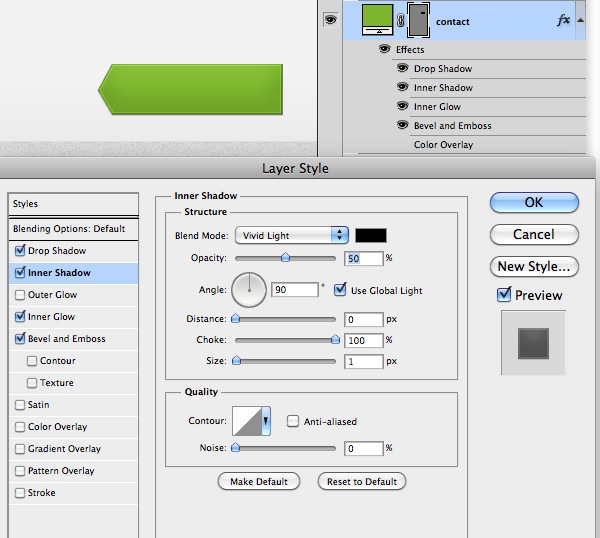Confirm the layer style with OK
This screenshot has width=600, height=538.
534,202
